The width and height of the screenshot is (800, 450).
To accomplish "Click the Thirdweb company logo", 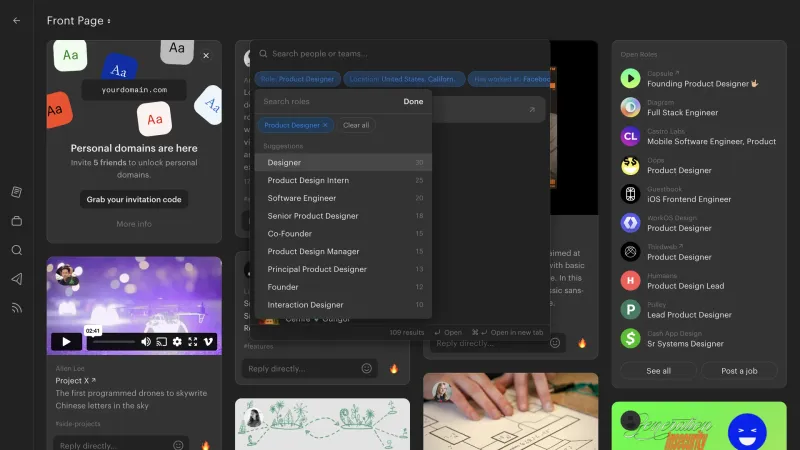I will click(631, 252).
